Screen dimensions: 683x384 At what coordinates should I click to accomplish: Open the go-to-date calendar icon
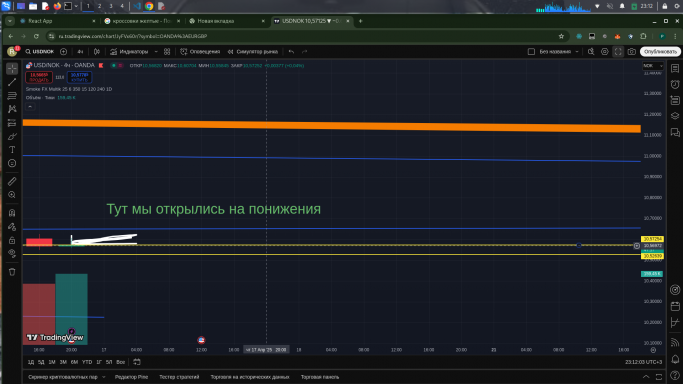137,362
